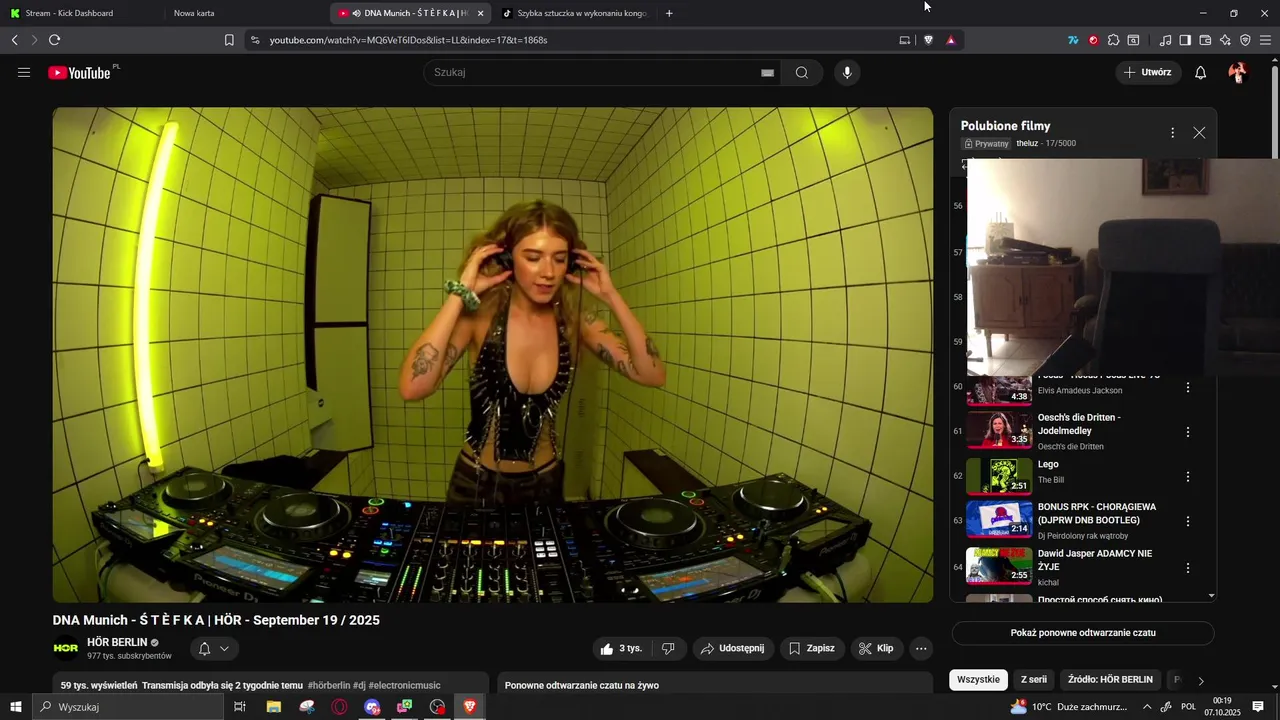Play the Lego video thumbnail
Image resolution: width=1280 pixels, height=720 pixels.
click(999, 476)
